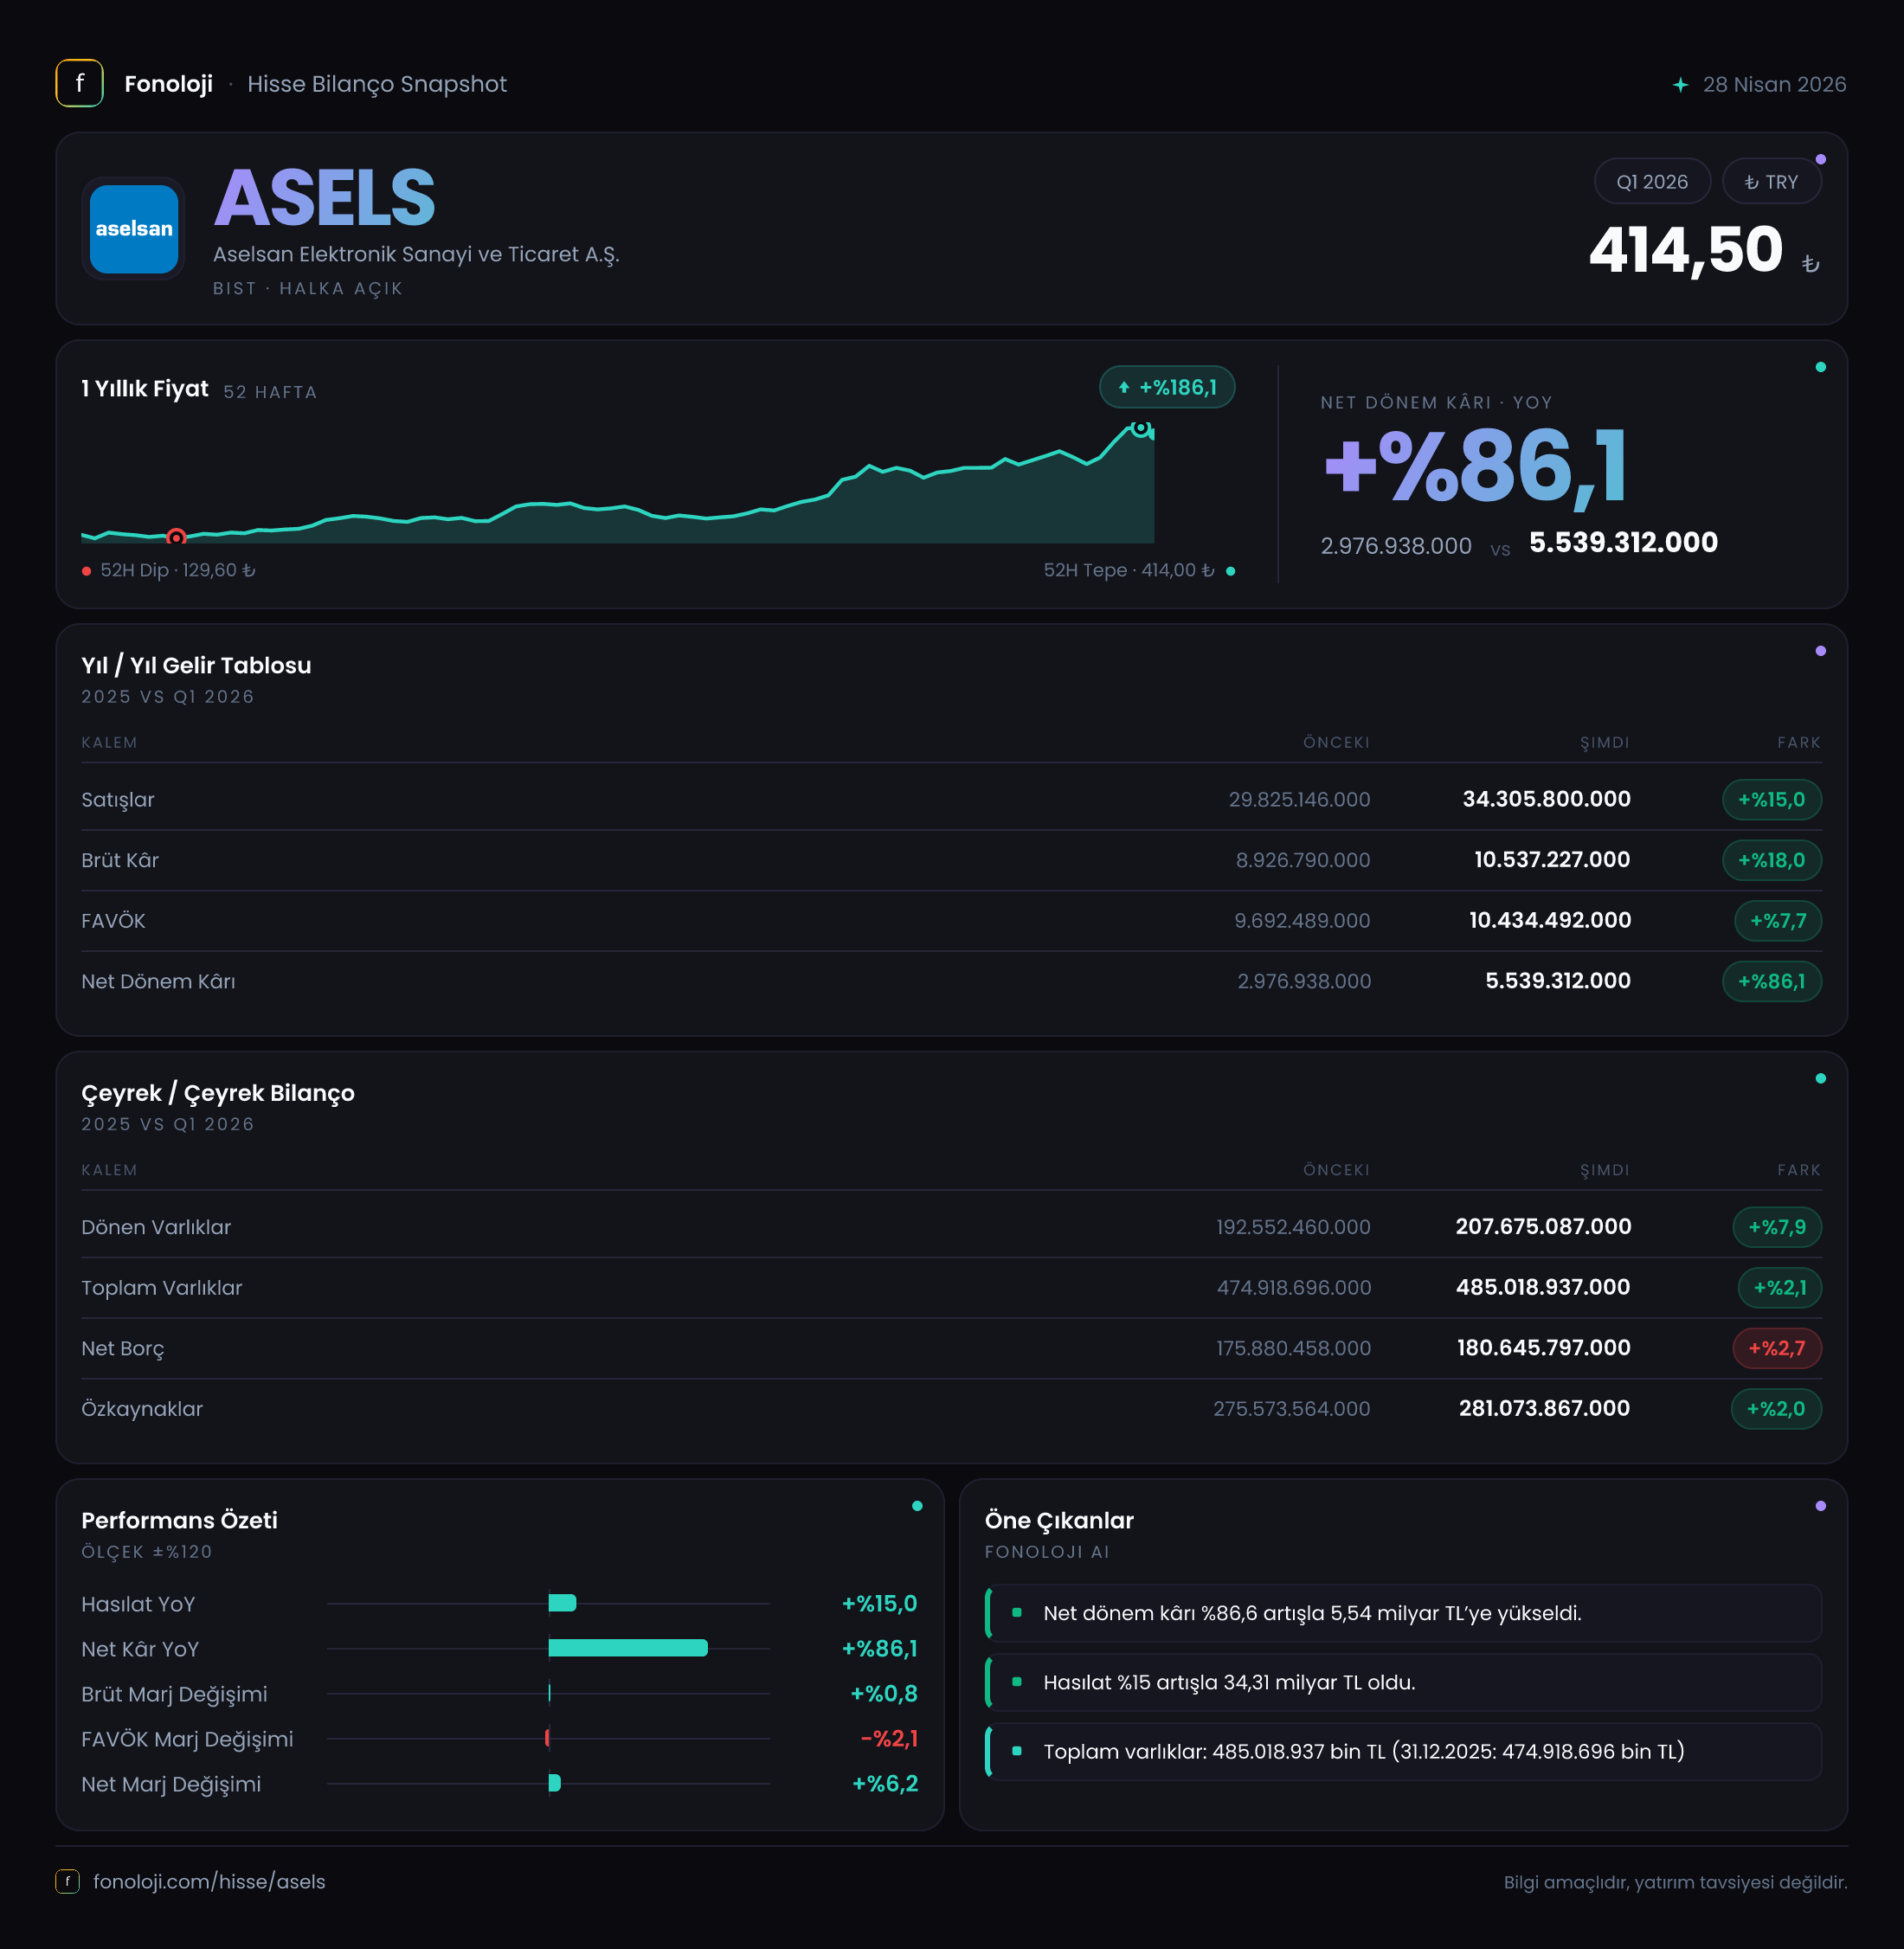
Task: Click the +%2,1 badge for Toplam Varlıklar
Action: point(1779,1288)
